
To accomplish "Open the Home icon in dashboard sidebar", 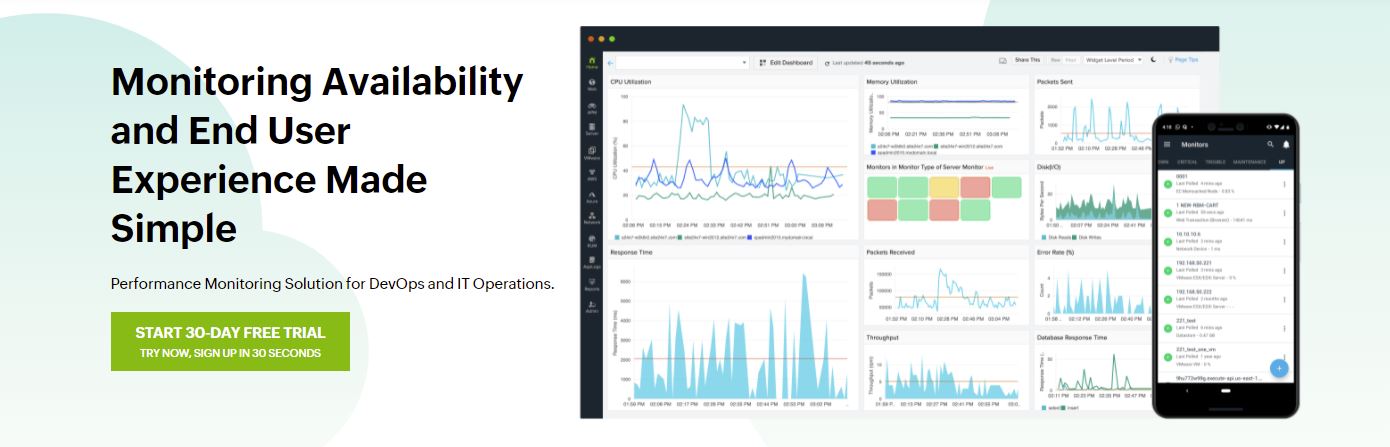I will [592, 63].
